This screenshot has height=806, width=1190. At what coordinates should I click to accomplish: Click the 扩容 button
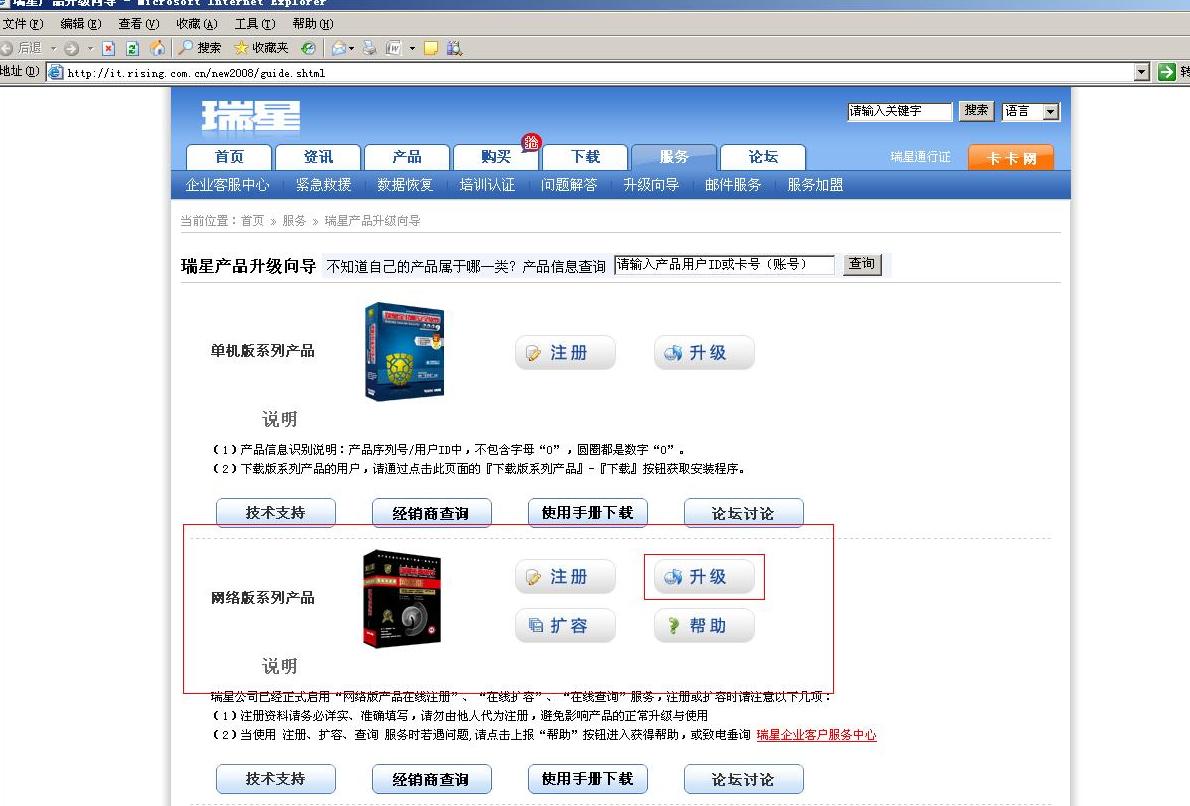coord(565,626)
